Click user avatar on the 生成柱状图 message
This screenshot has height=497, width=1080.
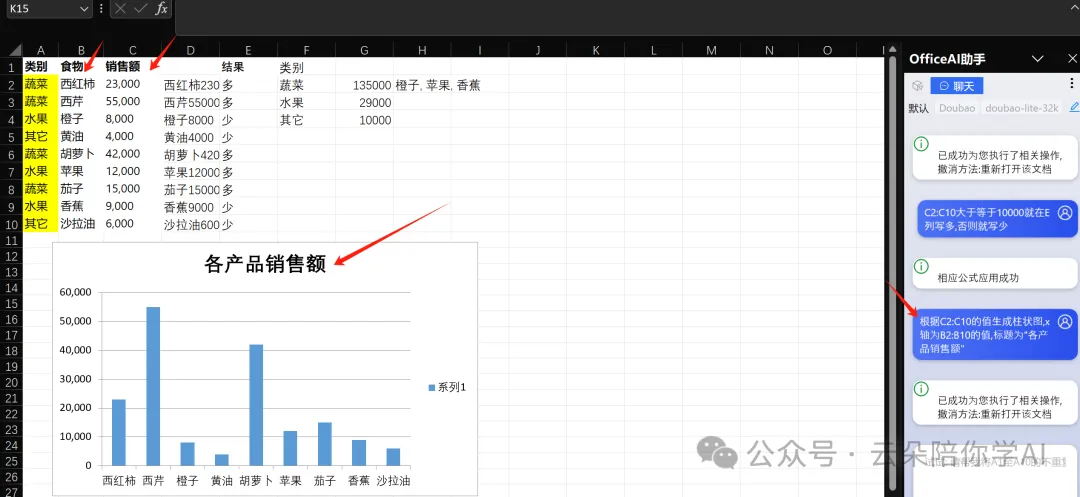[1065, 321]
